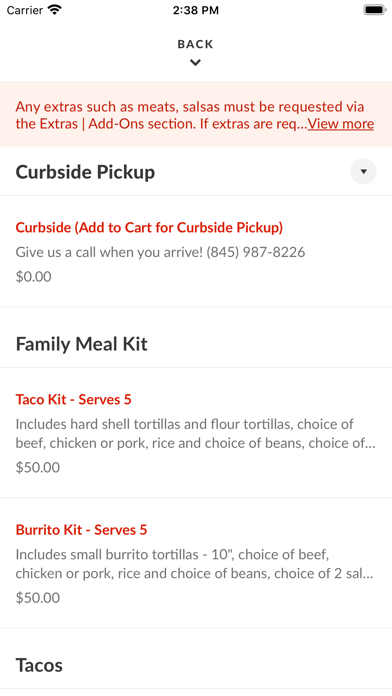The width and height of the screenshot is (392, 696).
Task: Tap the Curbside $0.00 price
Action: tap(34, 277)
